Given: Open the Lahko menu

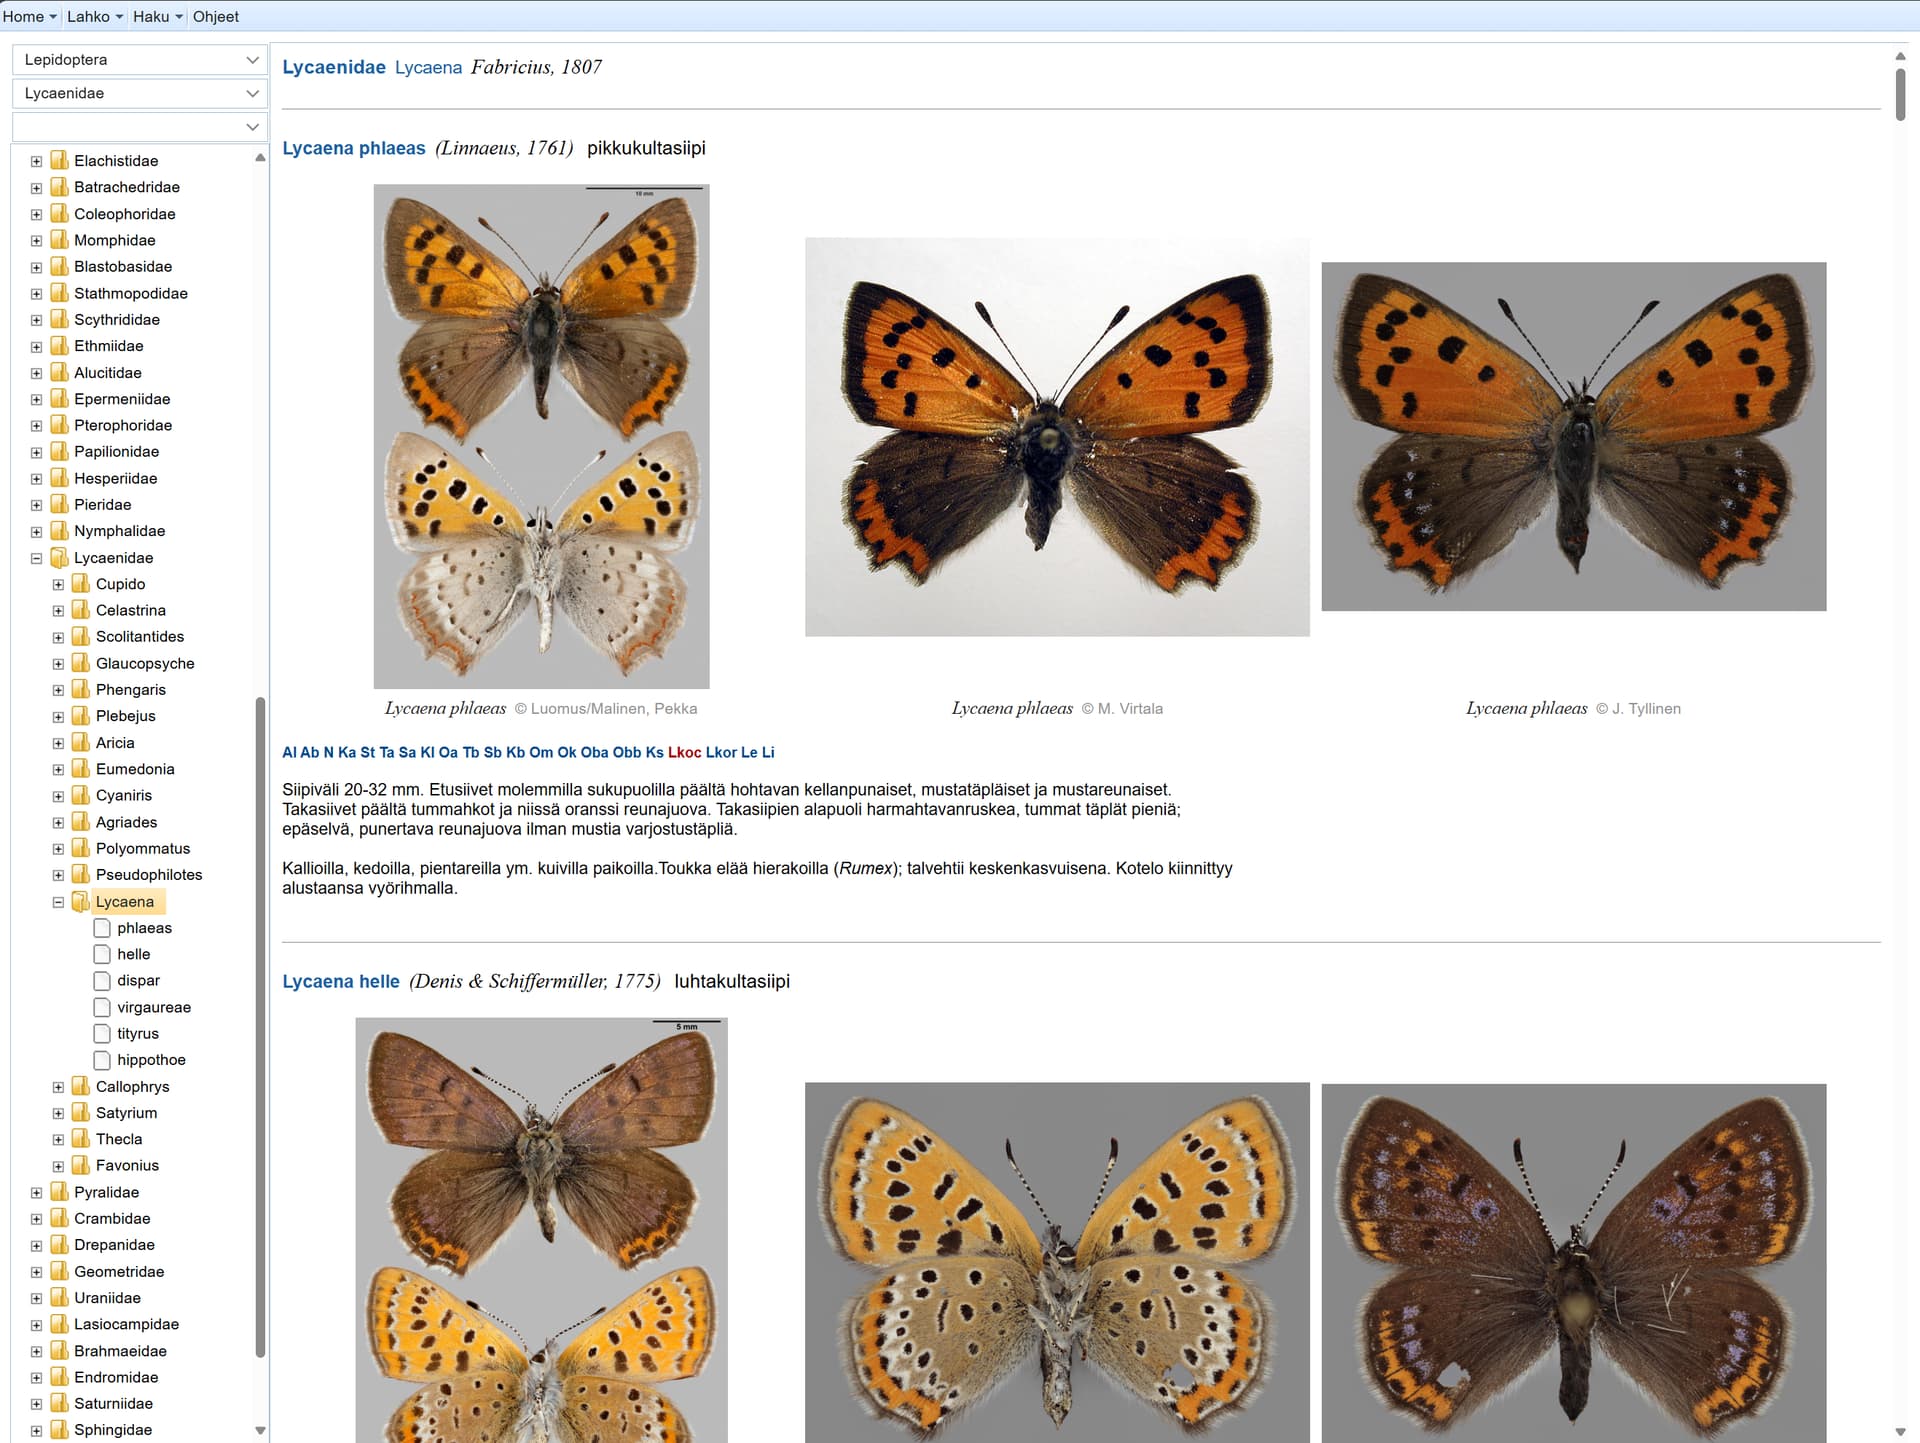Looking at the screenshot, I should 95,16.
